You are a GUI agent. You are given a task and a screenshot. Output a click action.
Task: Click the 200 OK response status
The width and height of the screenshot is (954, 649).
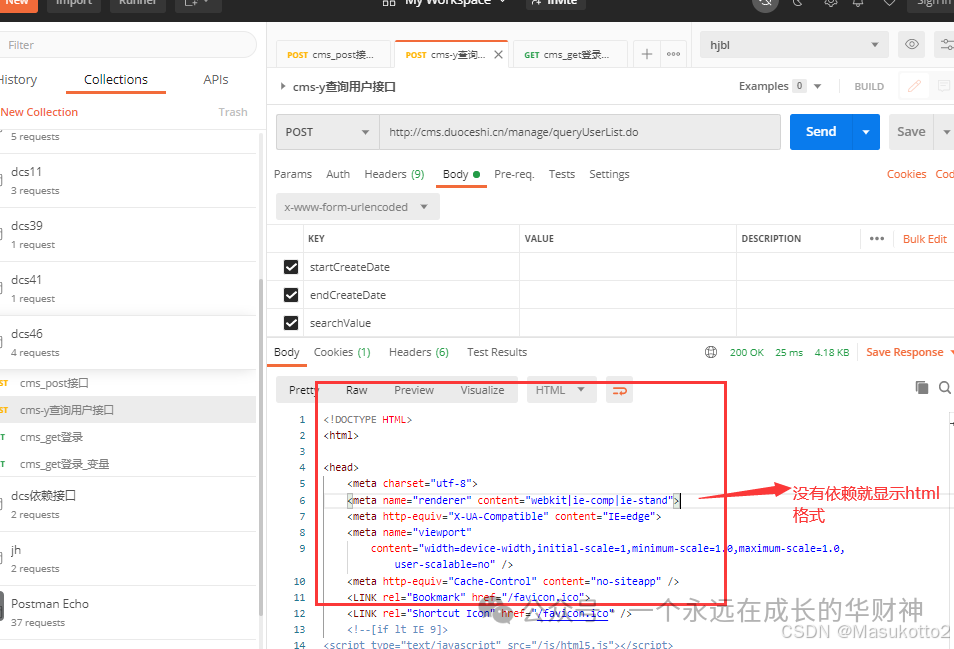coord(747,352)
